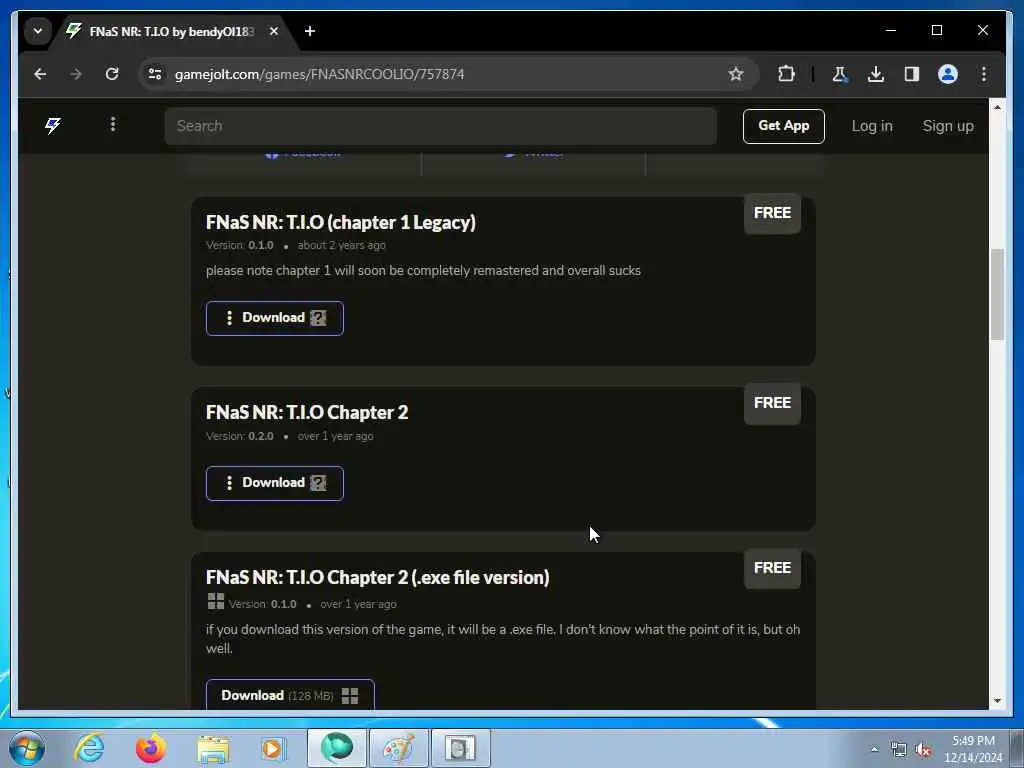The image size is (1024, 768).
Task: Click the network tray icon
Action: tap(899, 749)
